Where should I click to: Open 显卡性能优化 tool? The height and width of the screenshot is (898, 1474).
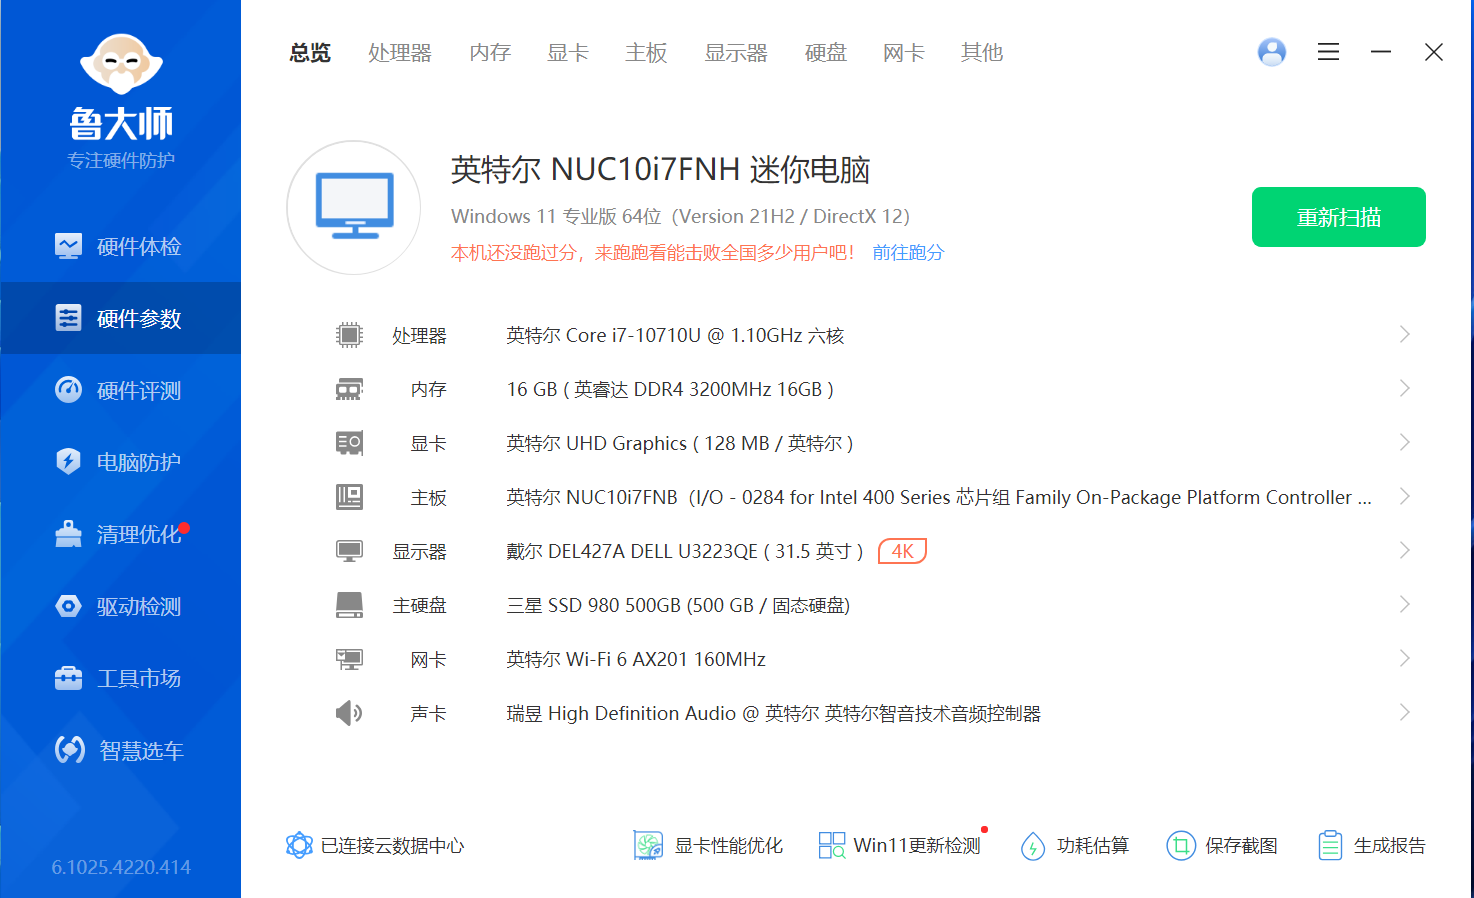[708, 846]
